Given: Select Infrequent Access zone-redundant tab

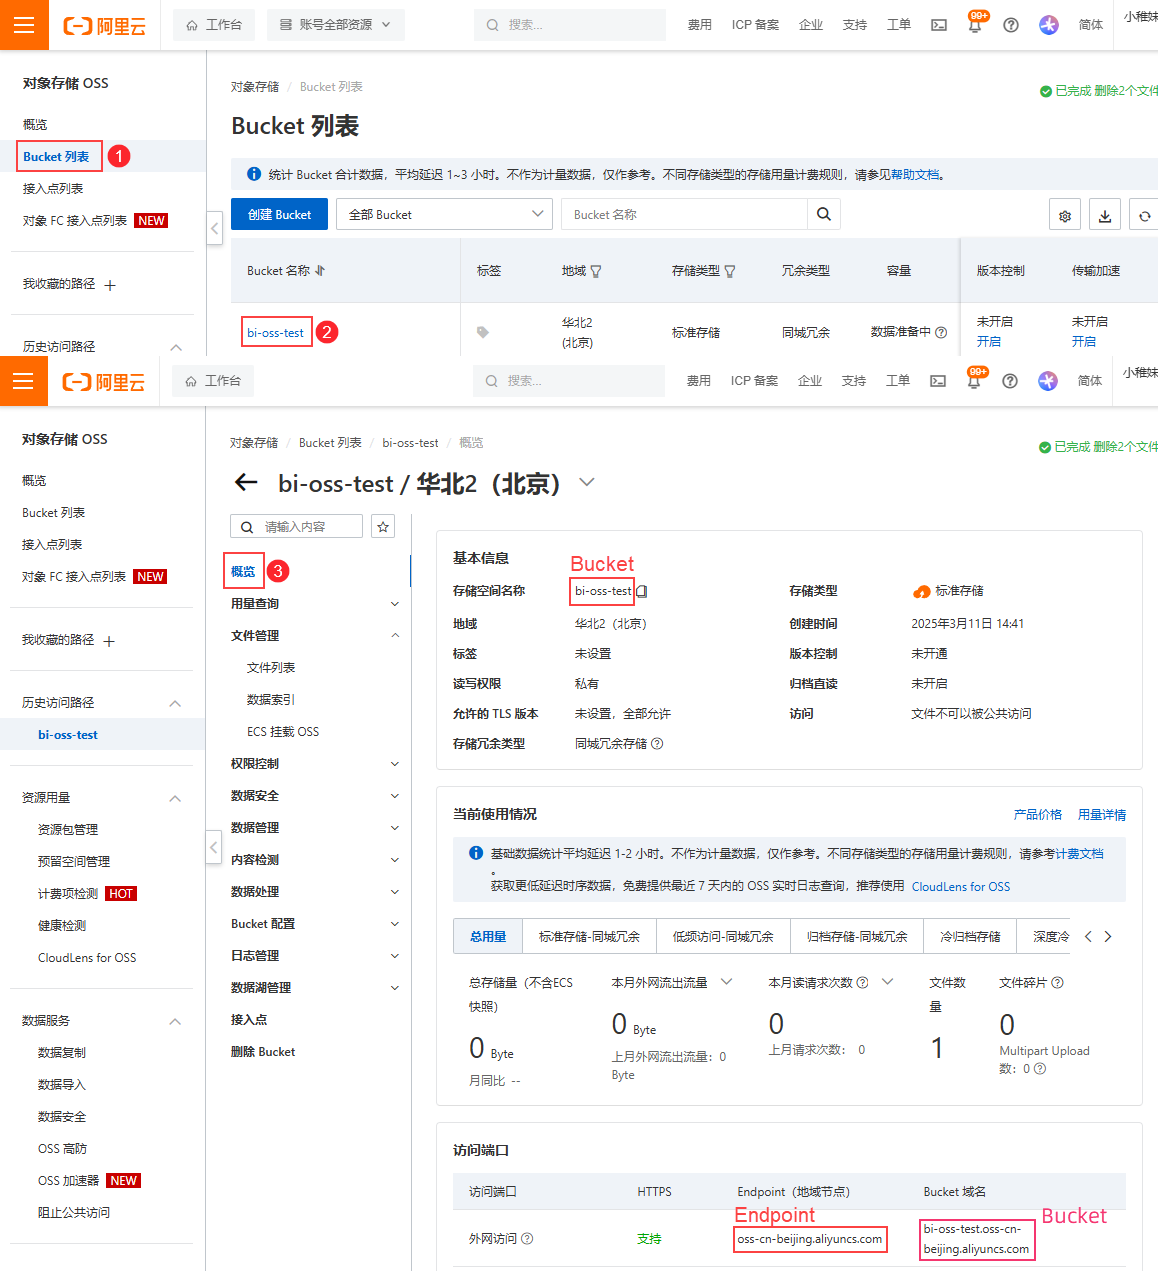Looking at the screenshot, I should click(723, 936).
